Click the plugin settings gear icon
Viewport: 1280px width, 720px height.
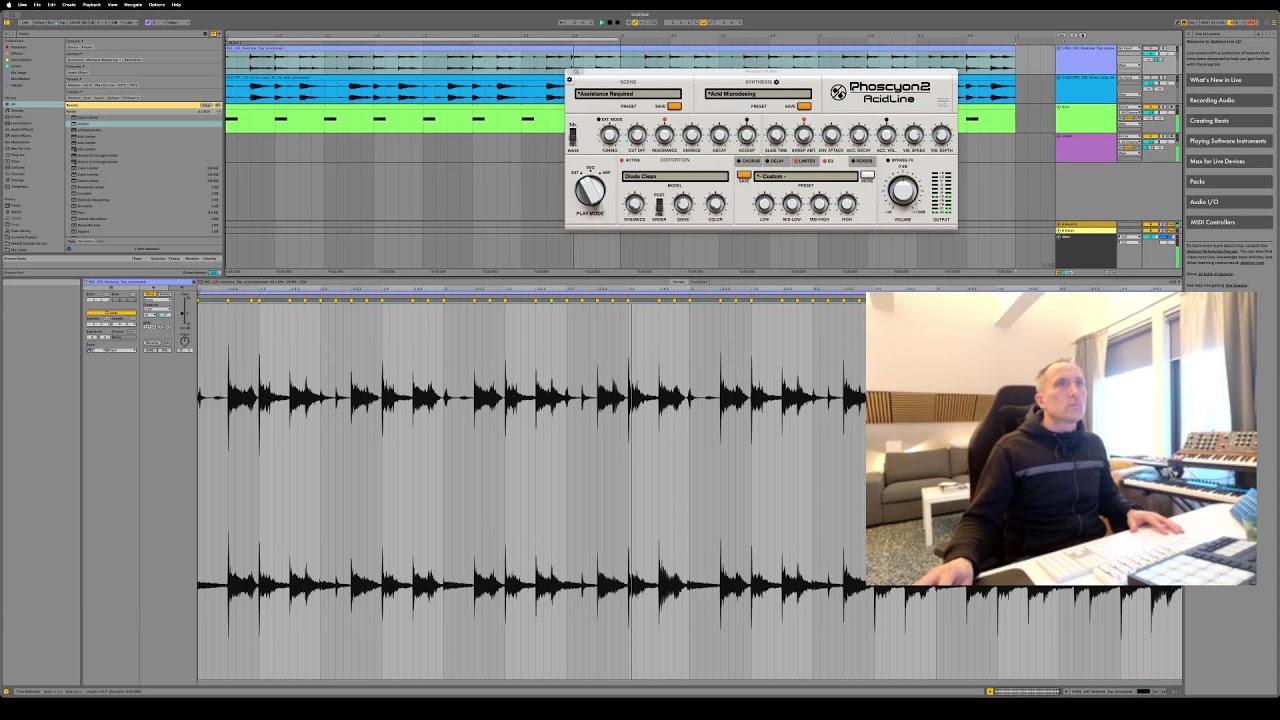pyautogui.click(x=570, y=80)
